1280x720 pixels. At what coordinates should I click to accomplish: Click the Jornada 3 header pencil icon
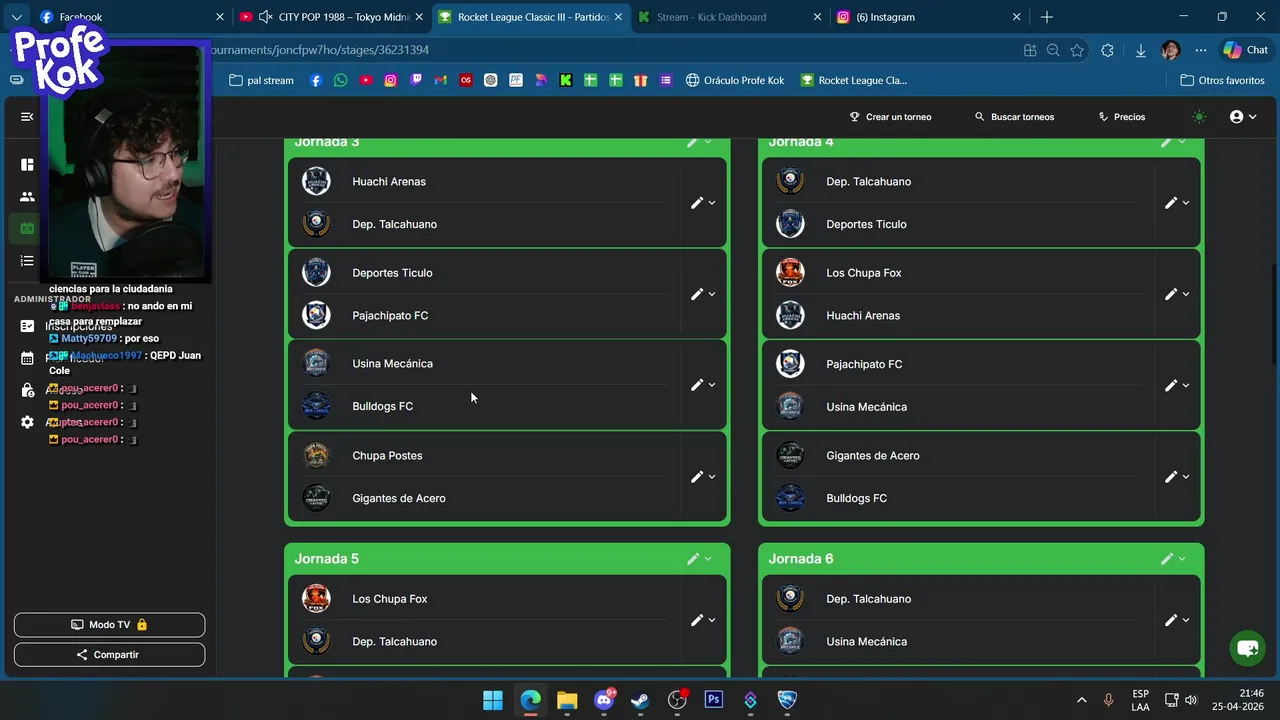point(692,142)
